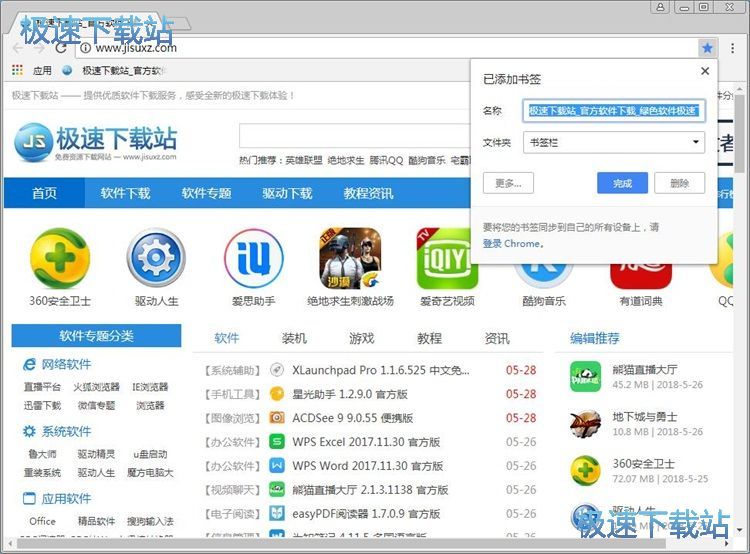Open 熊猫直播大厅 2.1.3.1138 官方版 entry
Screen dimensions: 750x554
click(370, 489)
